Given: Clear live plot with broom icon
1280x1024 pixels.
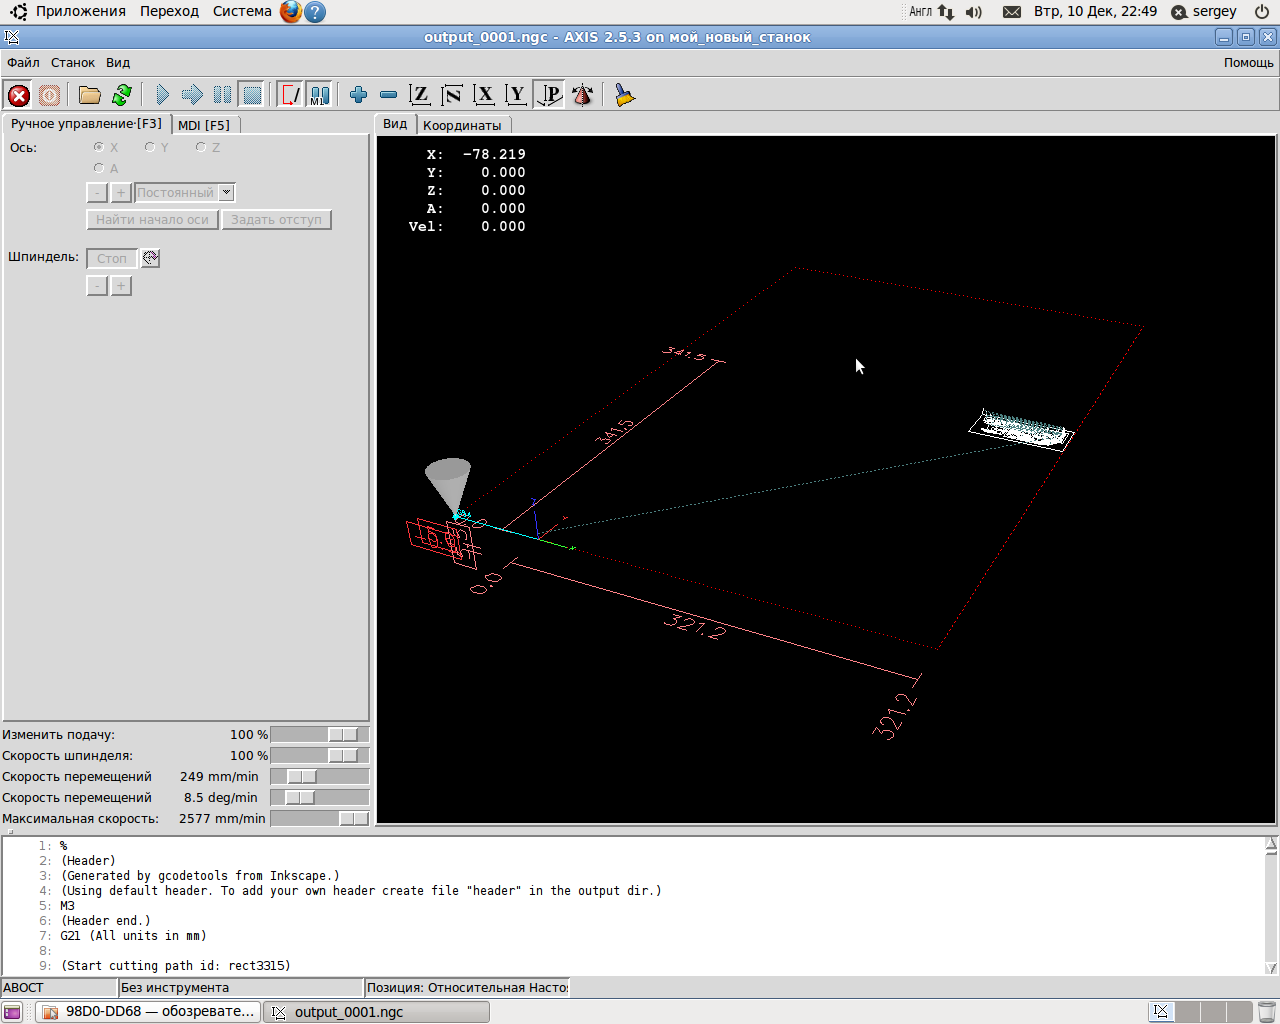Looking at the screenshot, I should [625, 95].
